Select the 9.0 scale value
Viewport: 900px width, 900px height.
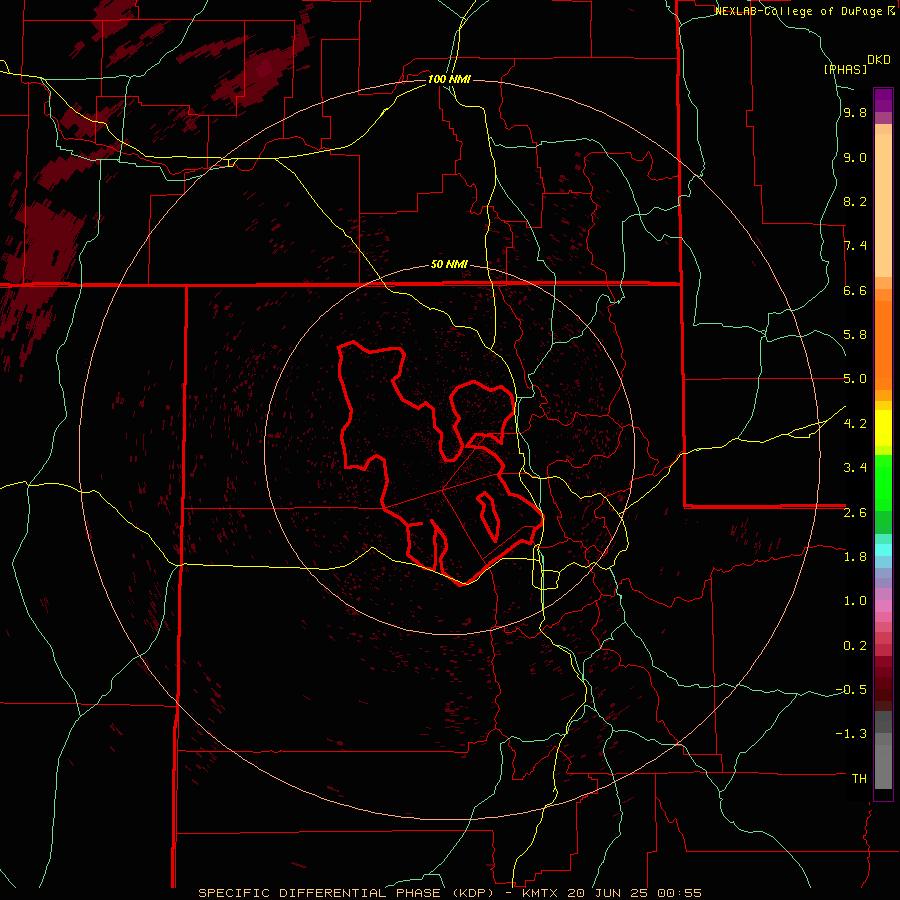[855, 157]
